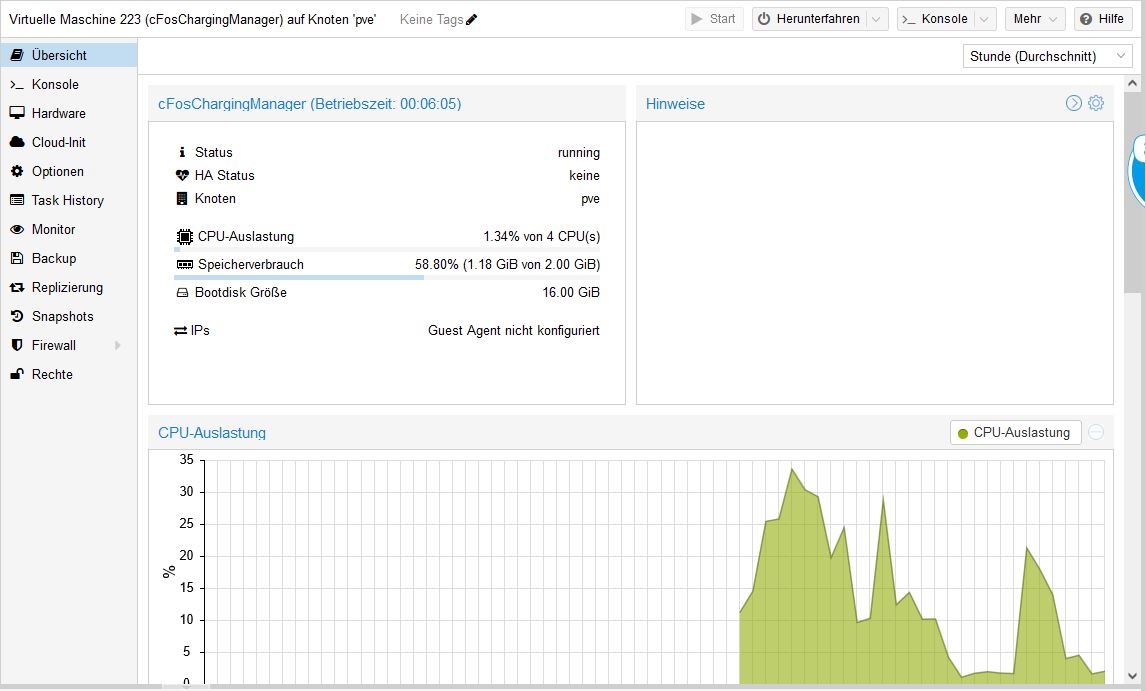Click inside the empty Hinweise notes area
Image resolution: width=1146 pixels, height=691 pixels.
(x=875, y=263)
